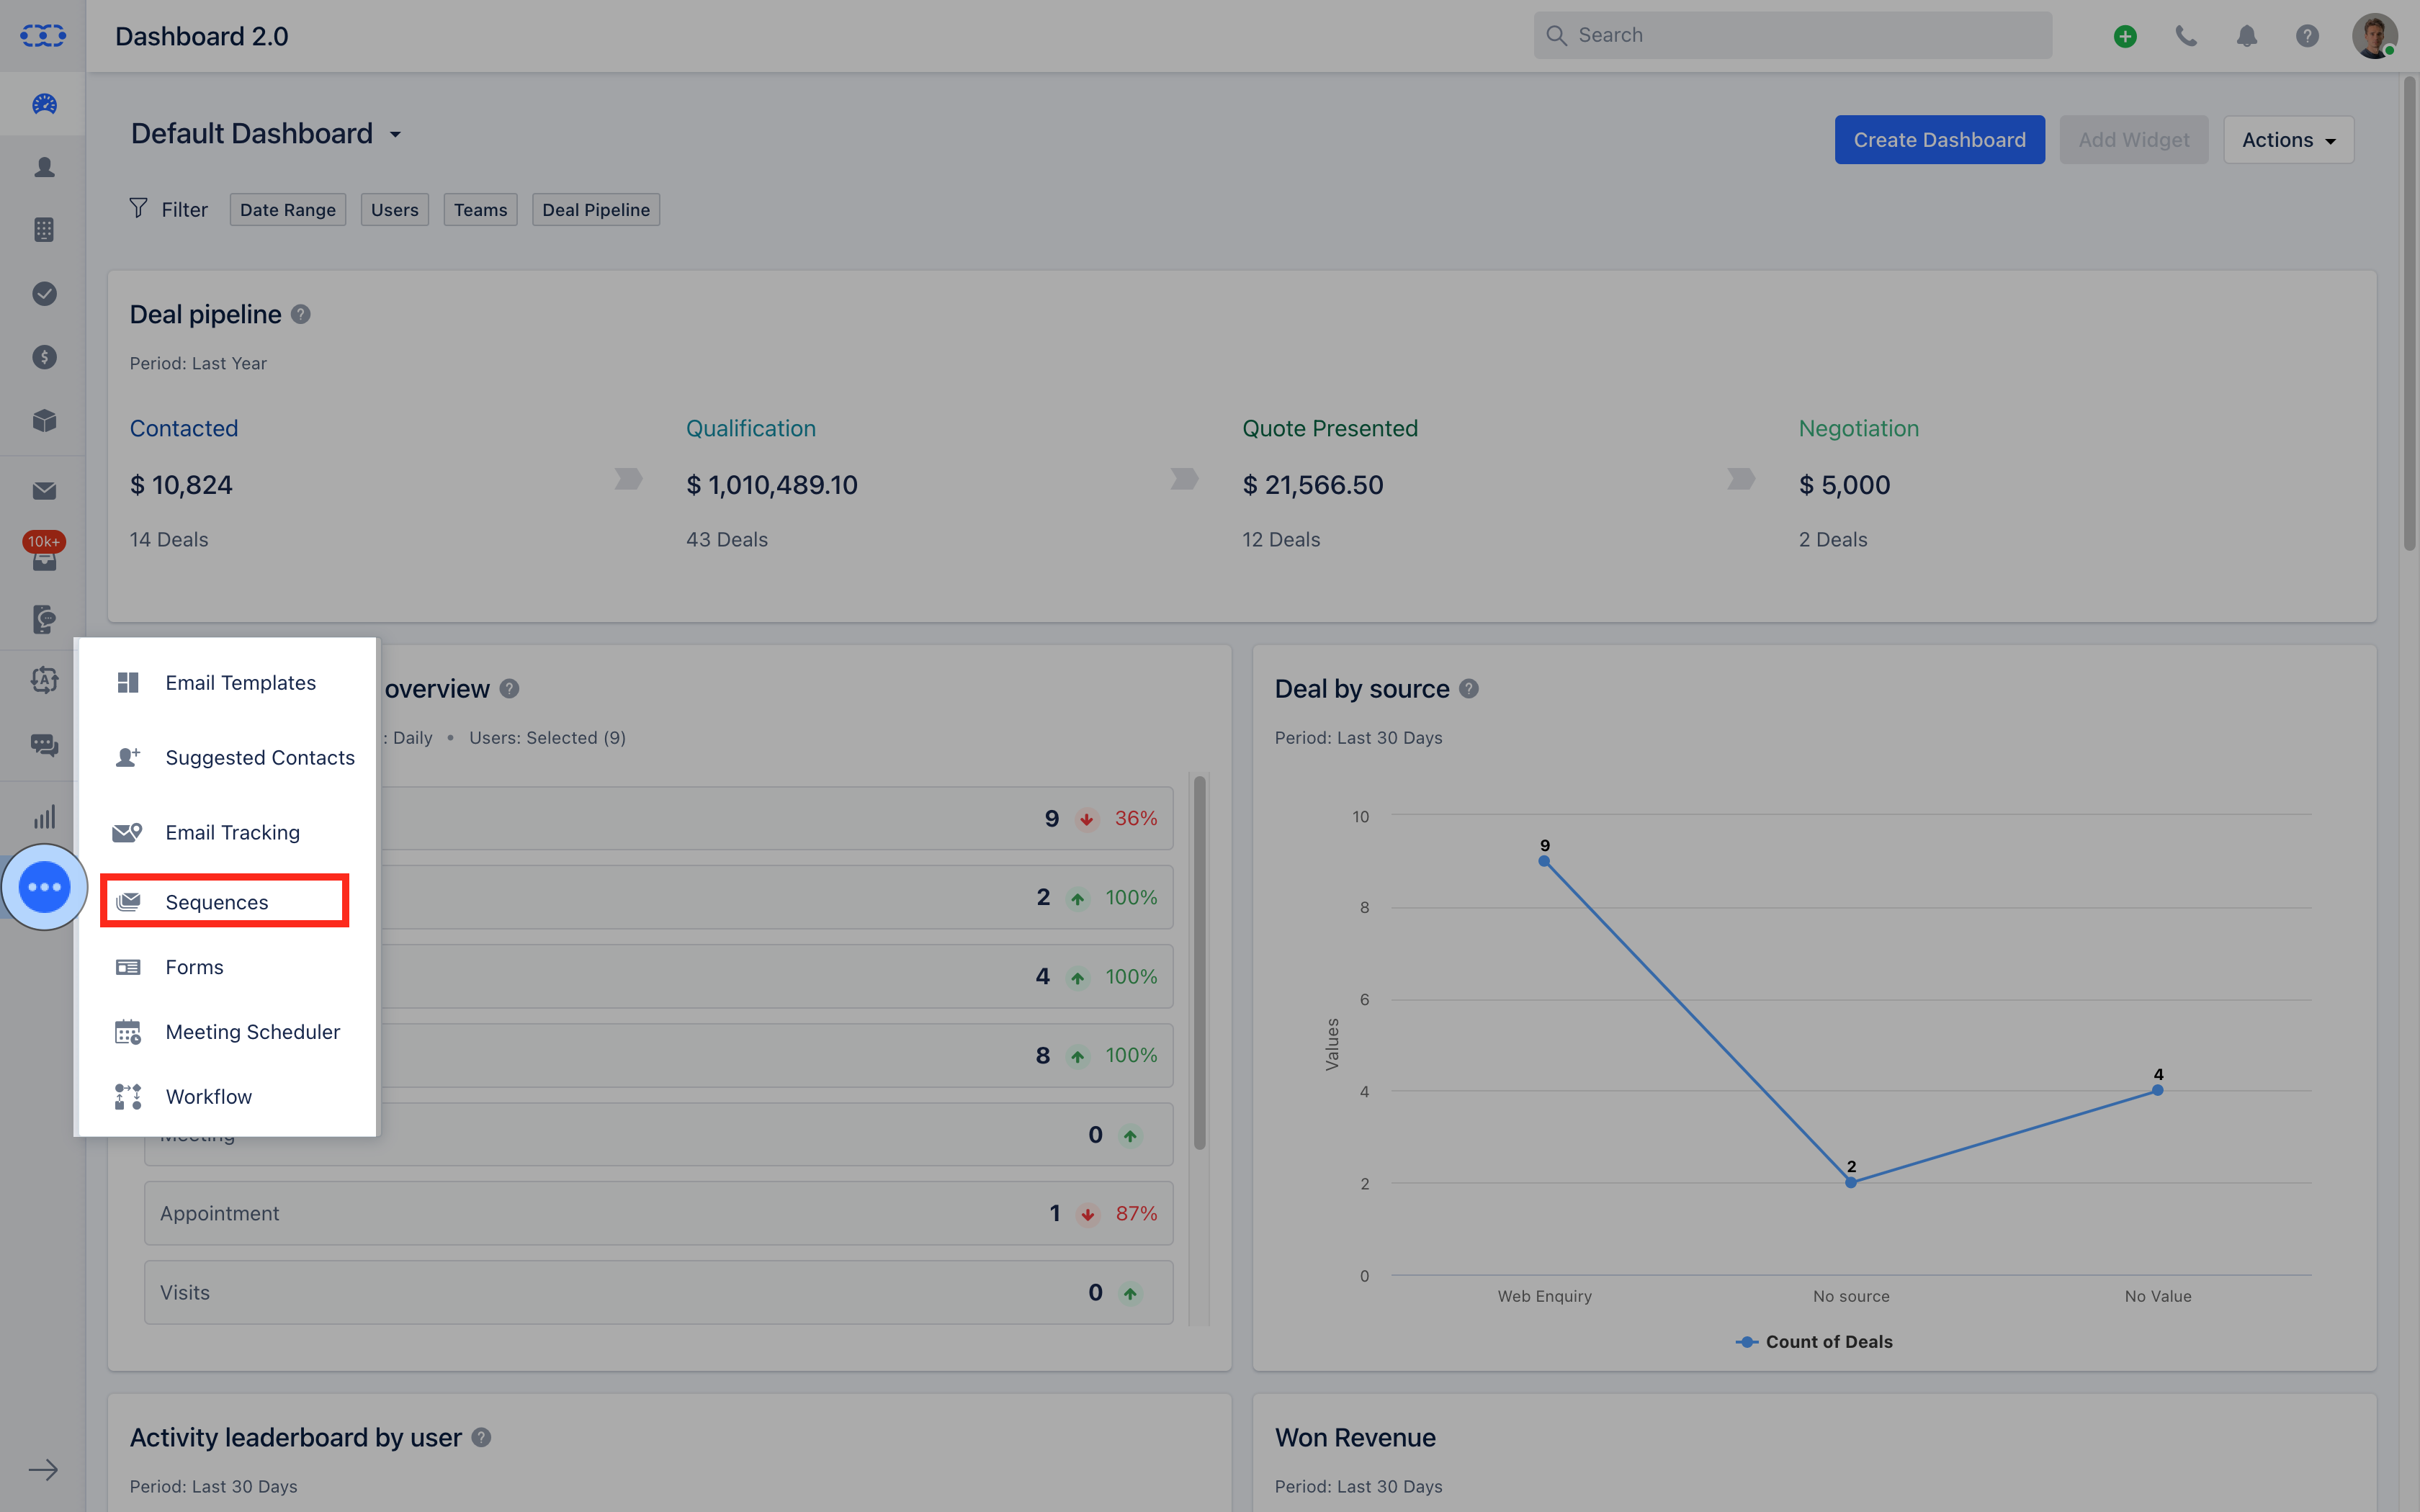Click the Create Dashboard button

1939,139
